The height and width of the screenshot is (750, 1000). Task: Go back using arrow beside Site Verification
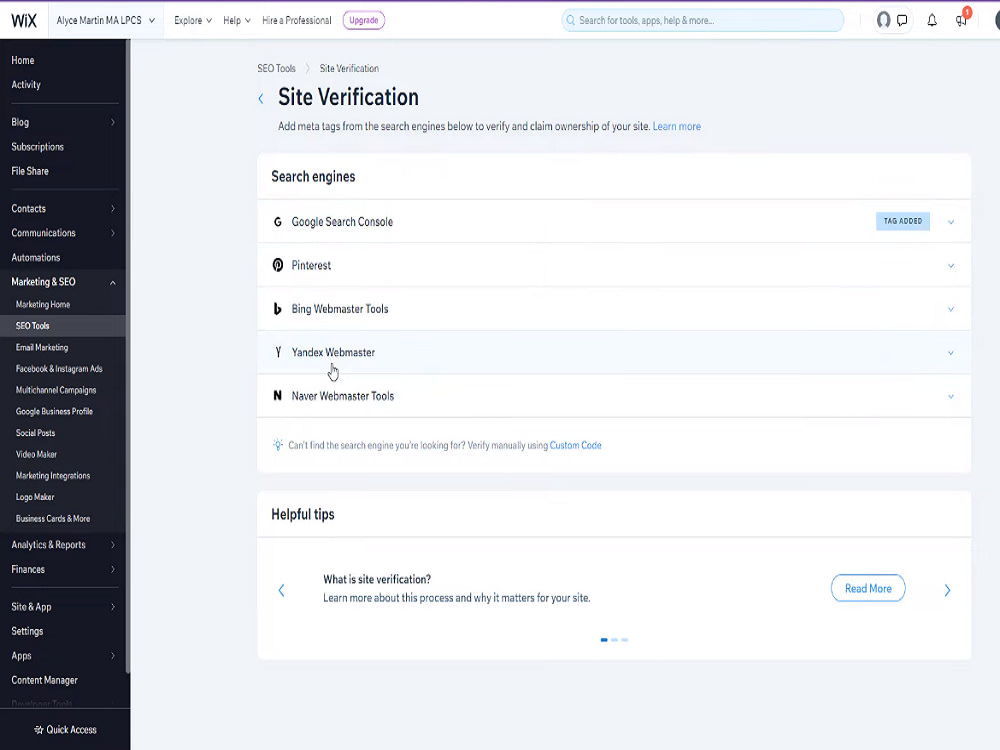(261, 99)
